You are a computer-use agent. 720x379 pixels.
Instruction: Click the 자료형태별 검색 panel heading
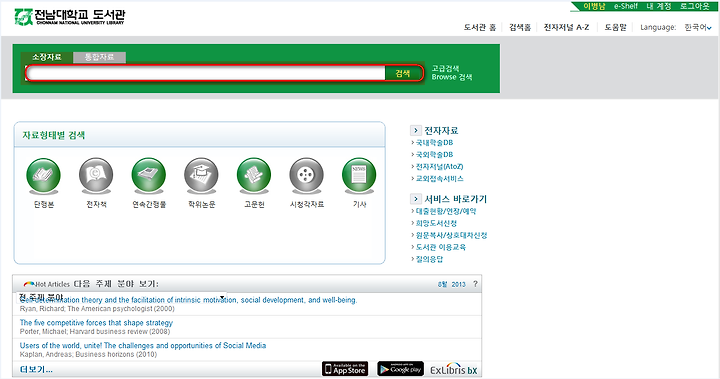tap(54, 135)
